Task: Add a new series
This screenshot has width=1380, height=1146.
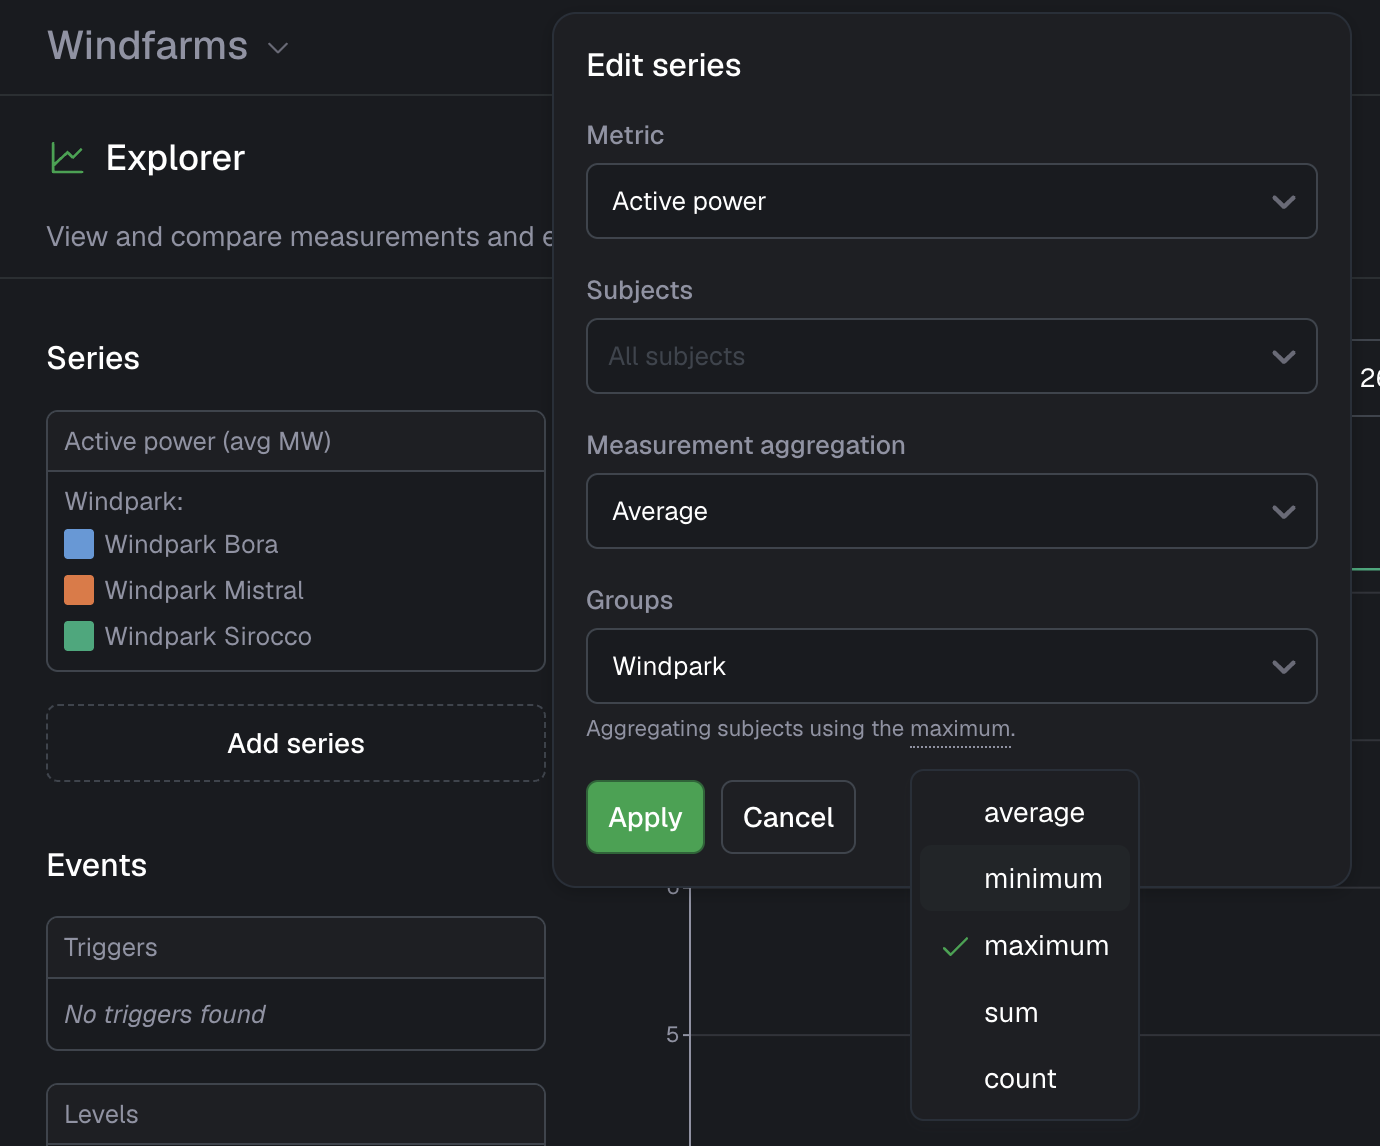Action: [296, 743]
